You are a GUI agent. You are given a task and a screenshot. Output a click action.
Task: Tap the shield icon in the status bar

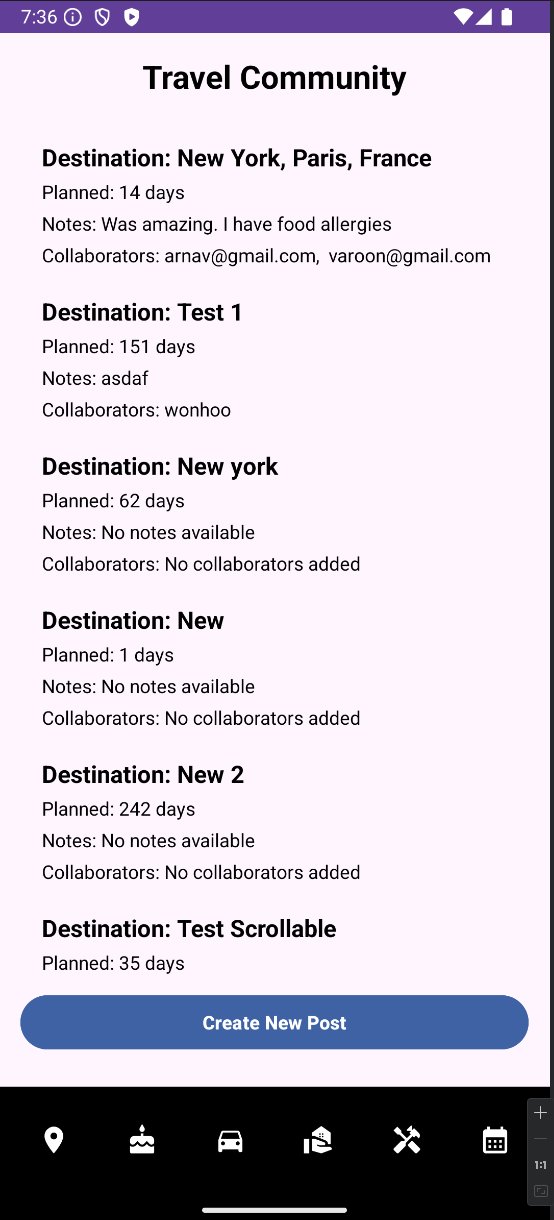coord(102,17)
